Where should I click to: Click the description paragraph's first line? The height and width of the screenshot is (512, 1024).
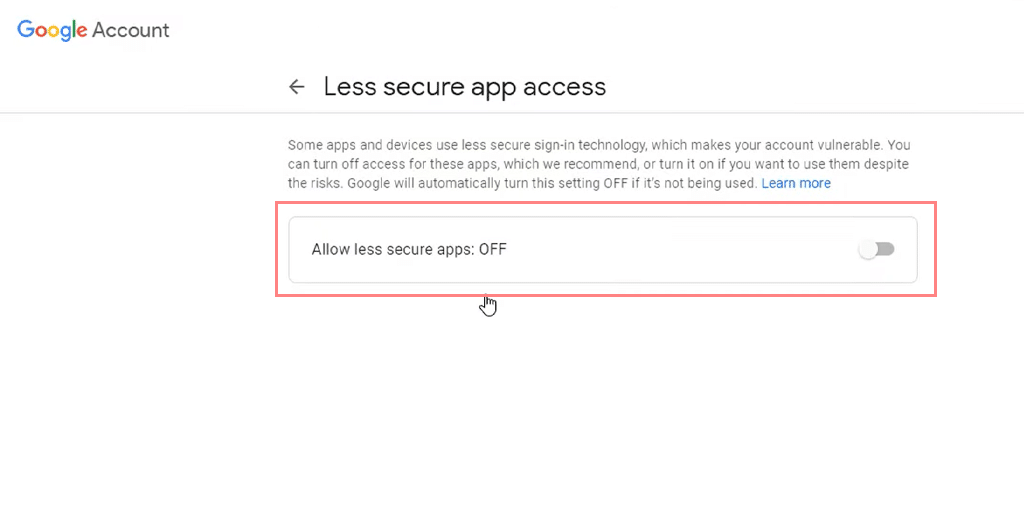click(598, 145)
